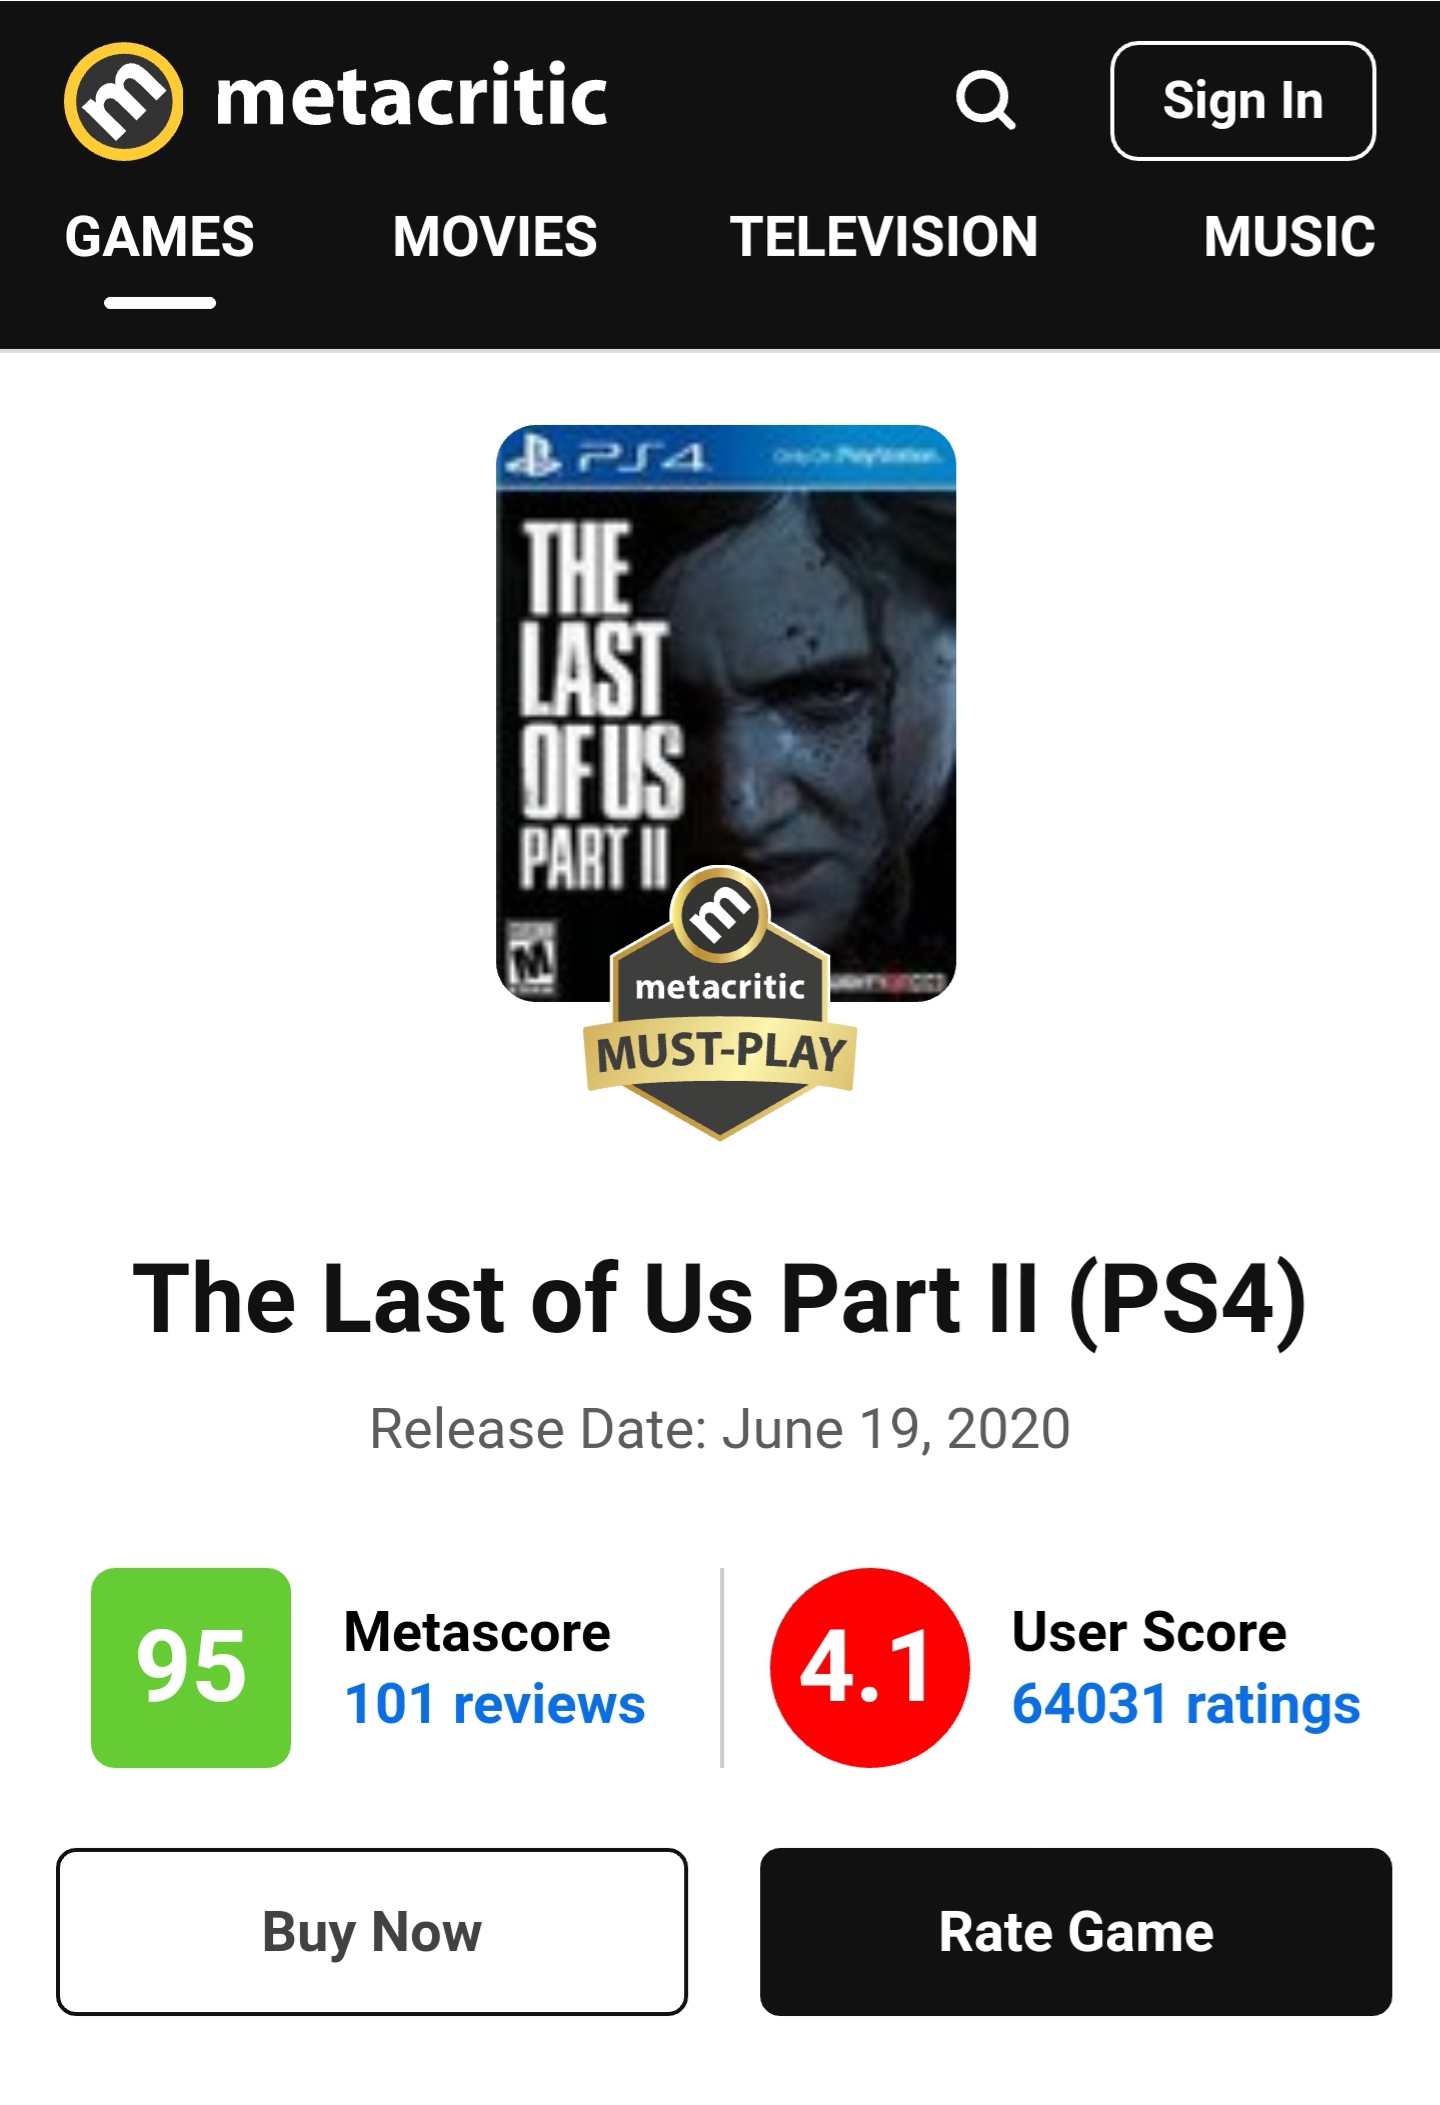Click the Rate Game button
Viewport: 1440px width, 2105px height.
(x=1076, y=1931)
